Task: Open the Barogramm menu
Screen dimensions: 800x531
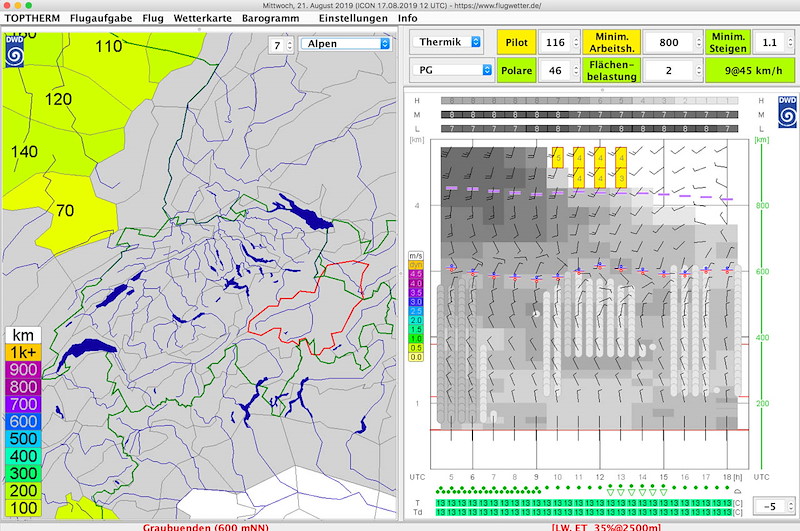Action: tap(270, 18)
